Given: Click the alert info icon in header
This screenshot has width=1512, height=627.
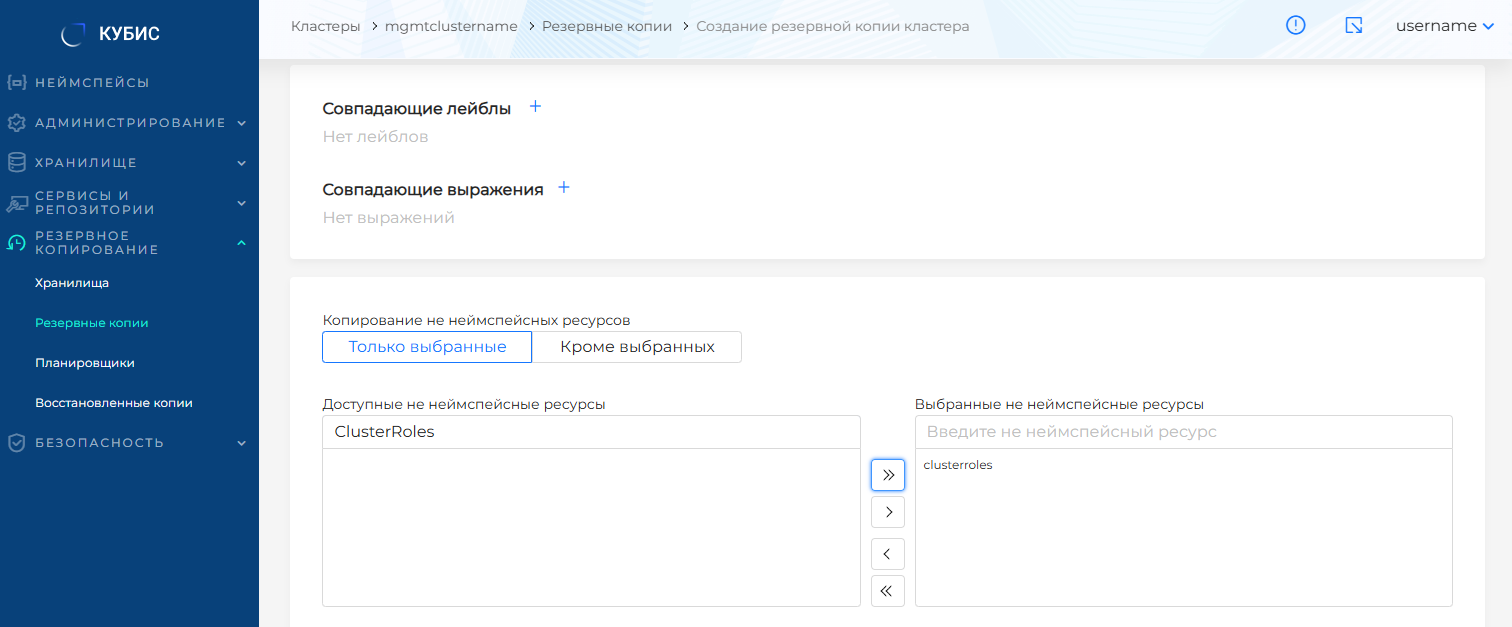Looking at the screenshot, I should click(1295, 26).
